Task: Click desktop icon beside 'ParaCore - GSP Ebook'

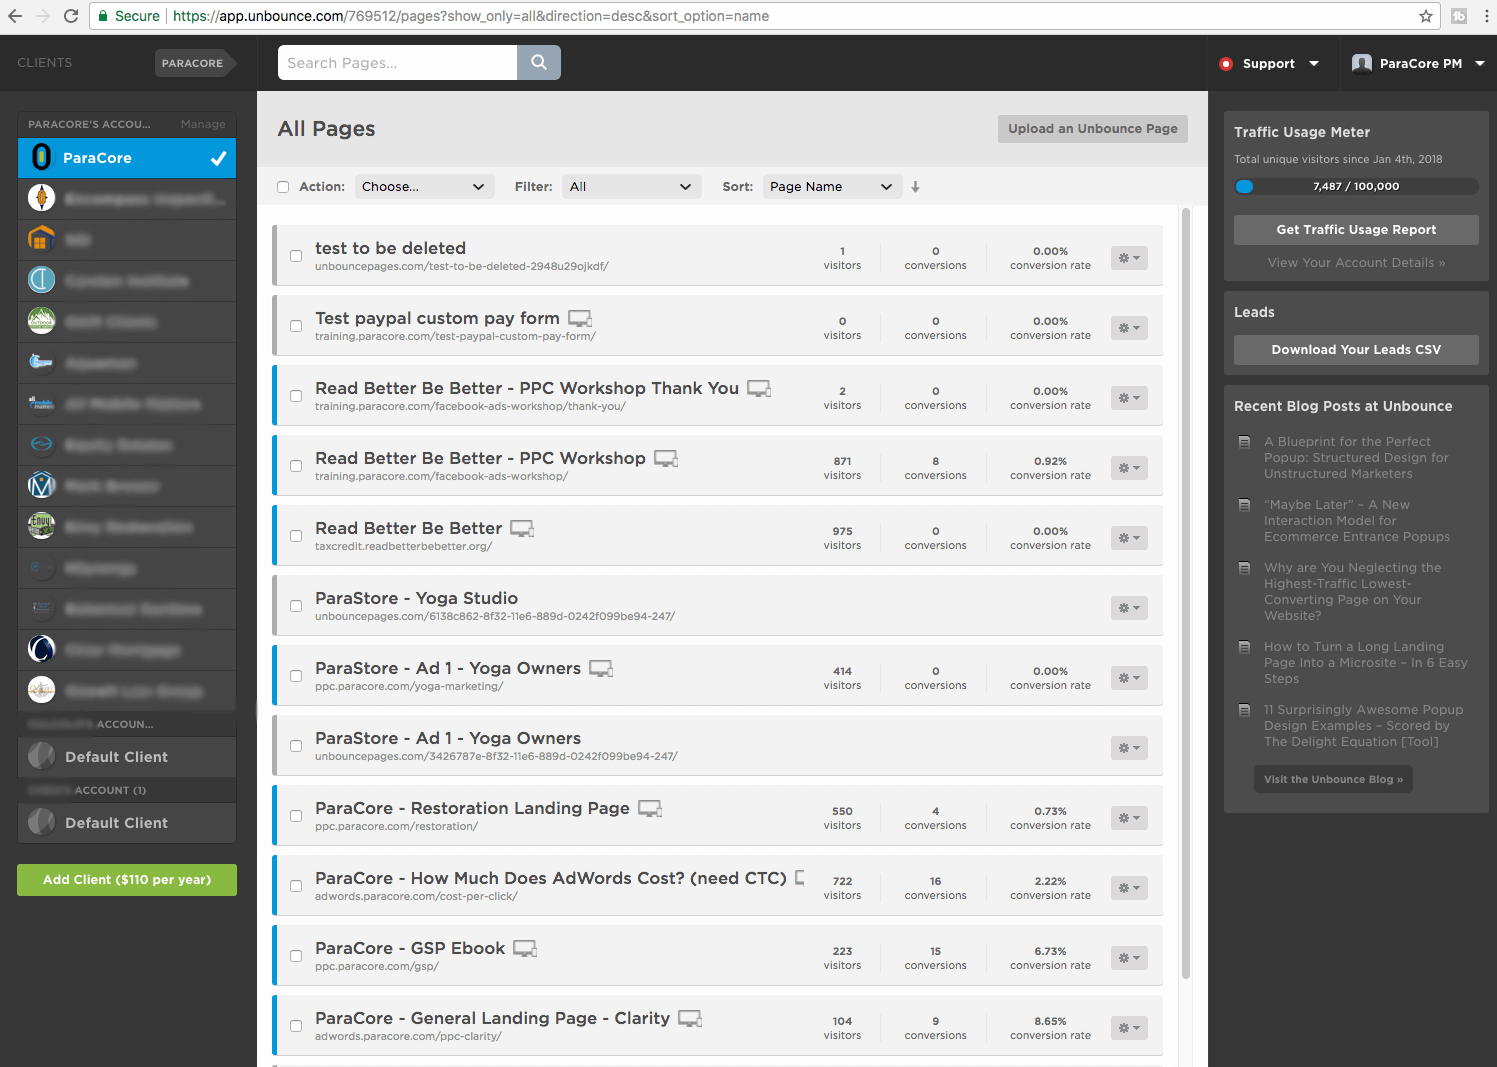Action: 525,949
